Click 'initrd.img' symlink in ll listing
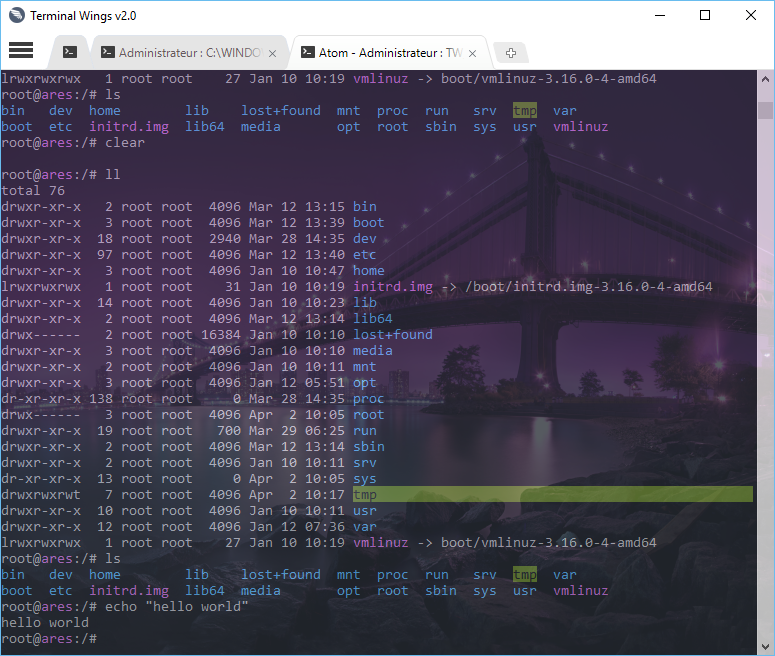The image size is (775, 656). pos(393,287)
